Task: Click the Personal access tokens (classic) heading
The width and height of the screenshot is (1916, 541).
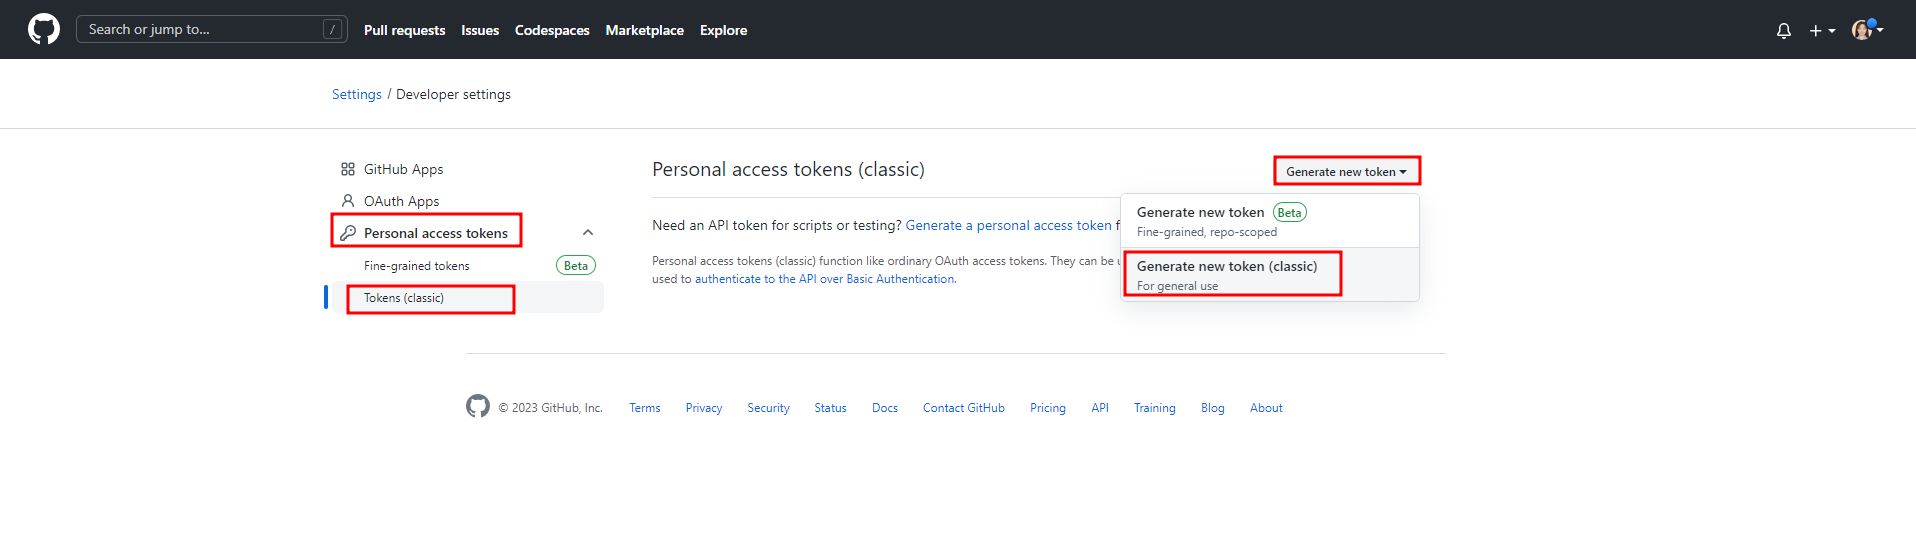Action: pyautogui.click(x=788, y=169)
